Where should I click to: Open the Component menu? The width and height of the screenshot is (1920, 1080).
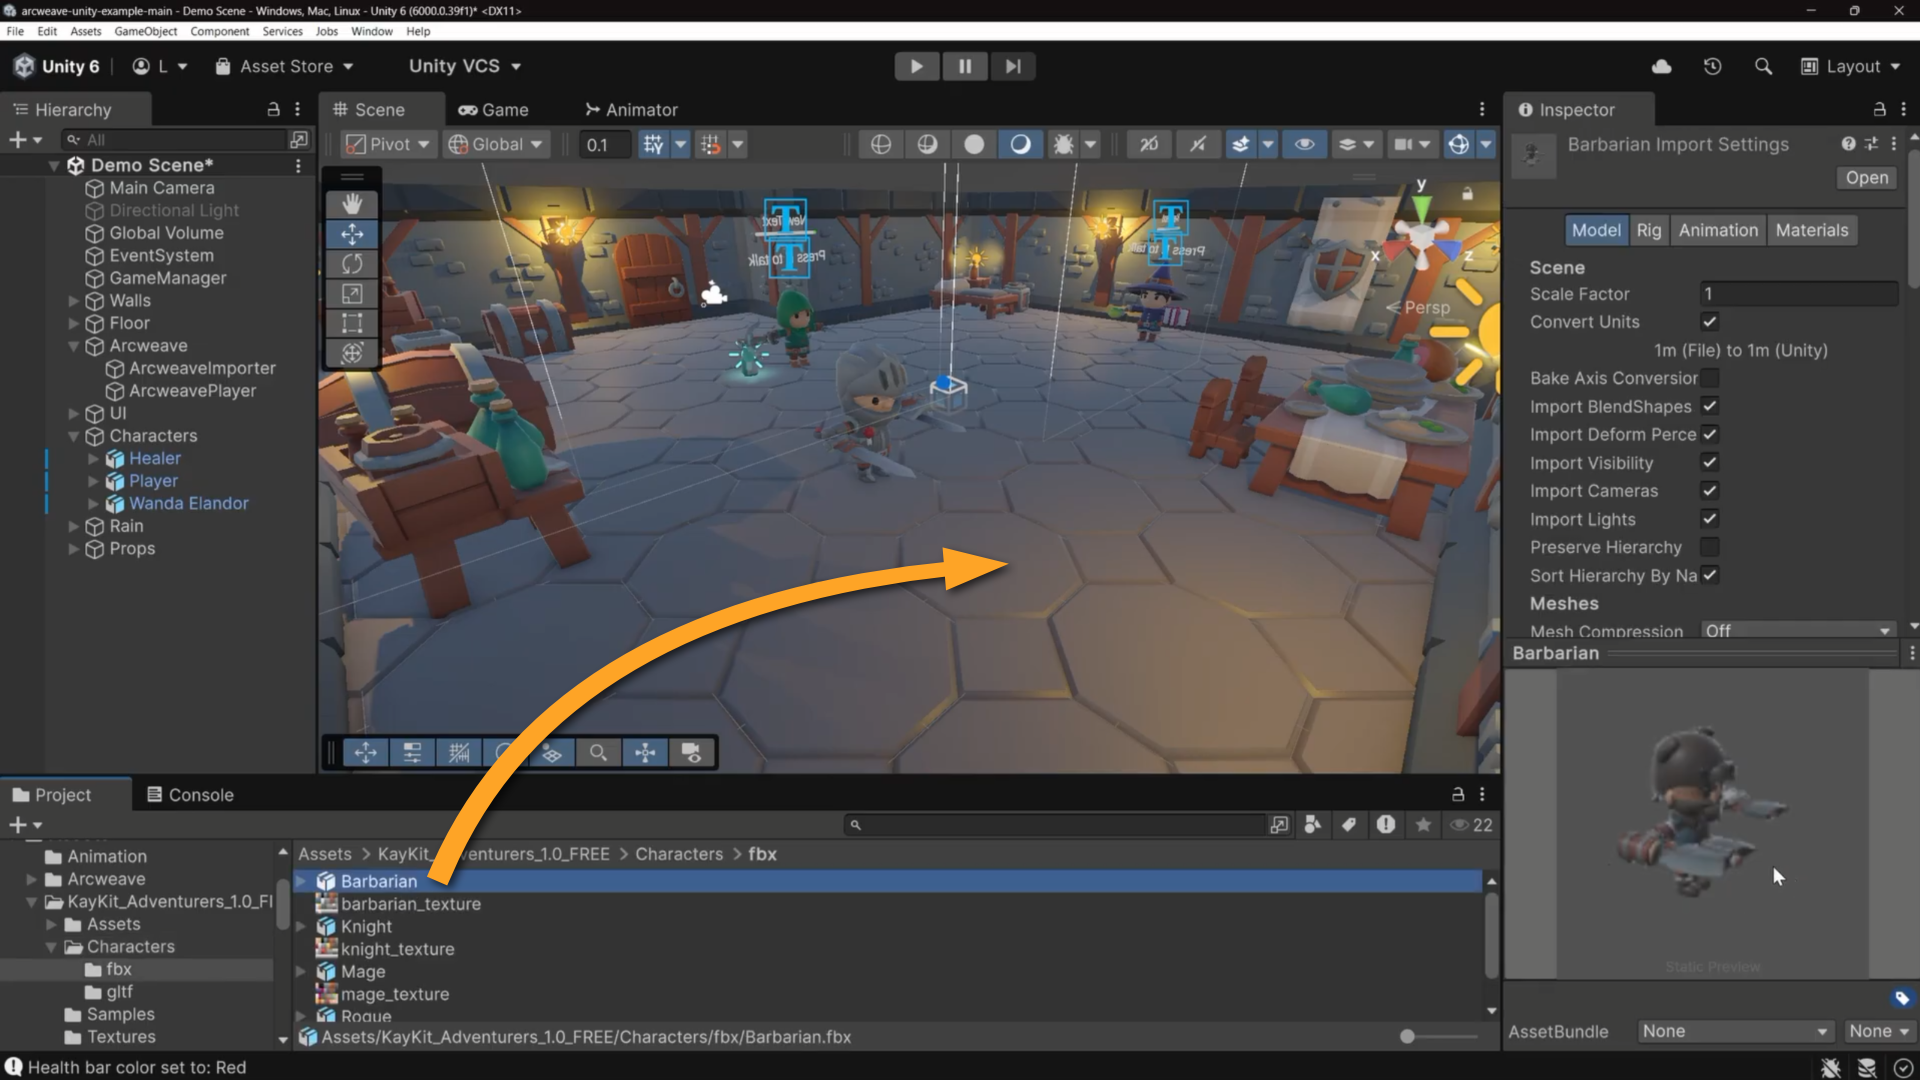(219, 31)
